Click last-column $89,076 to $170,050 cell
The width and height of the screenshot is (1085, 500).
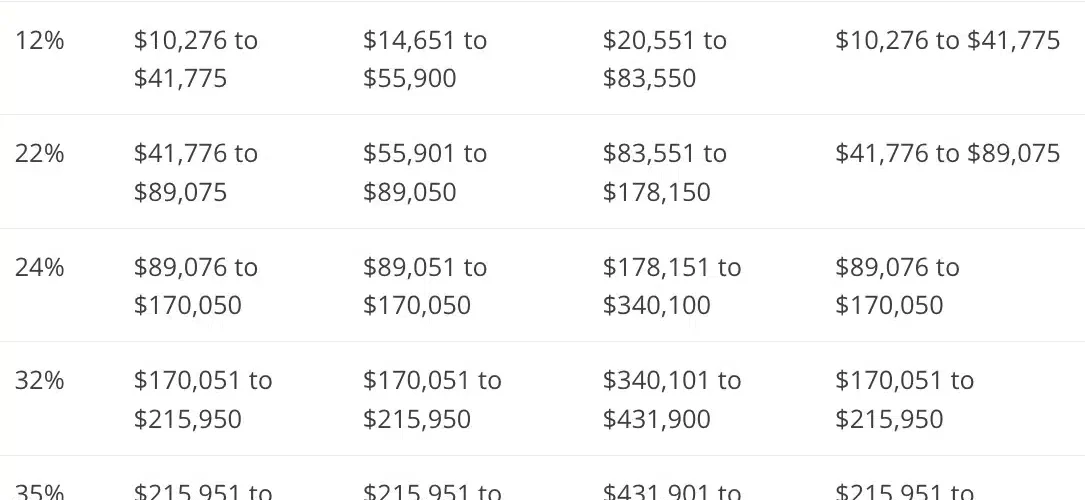coord(897,286)
